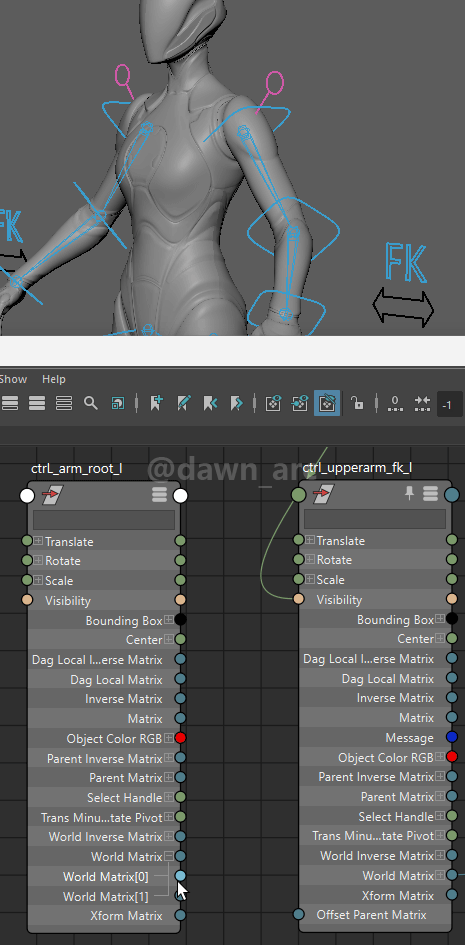Click black Bounding Box port on ctrl_upperarm_fk_l
This screenshot has height=945, width=465.
[452, 619]
